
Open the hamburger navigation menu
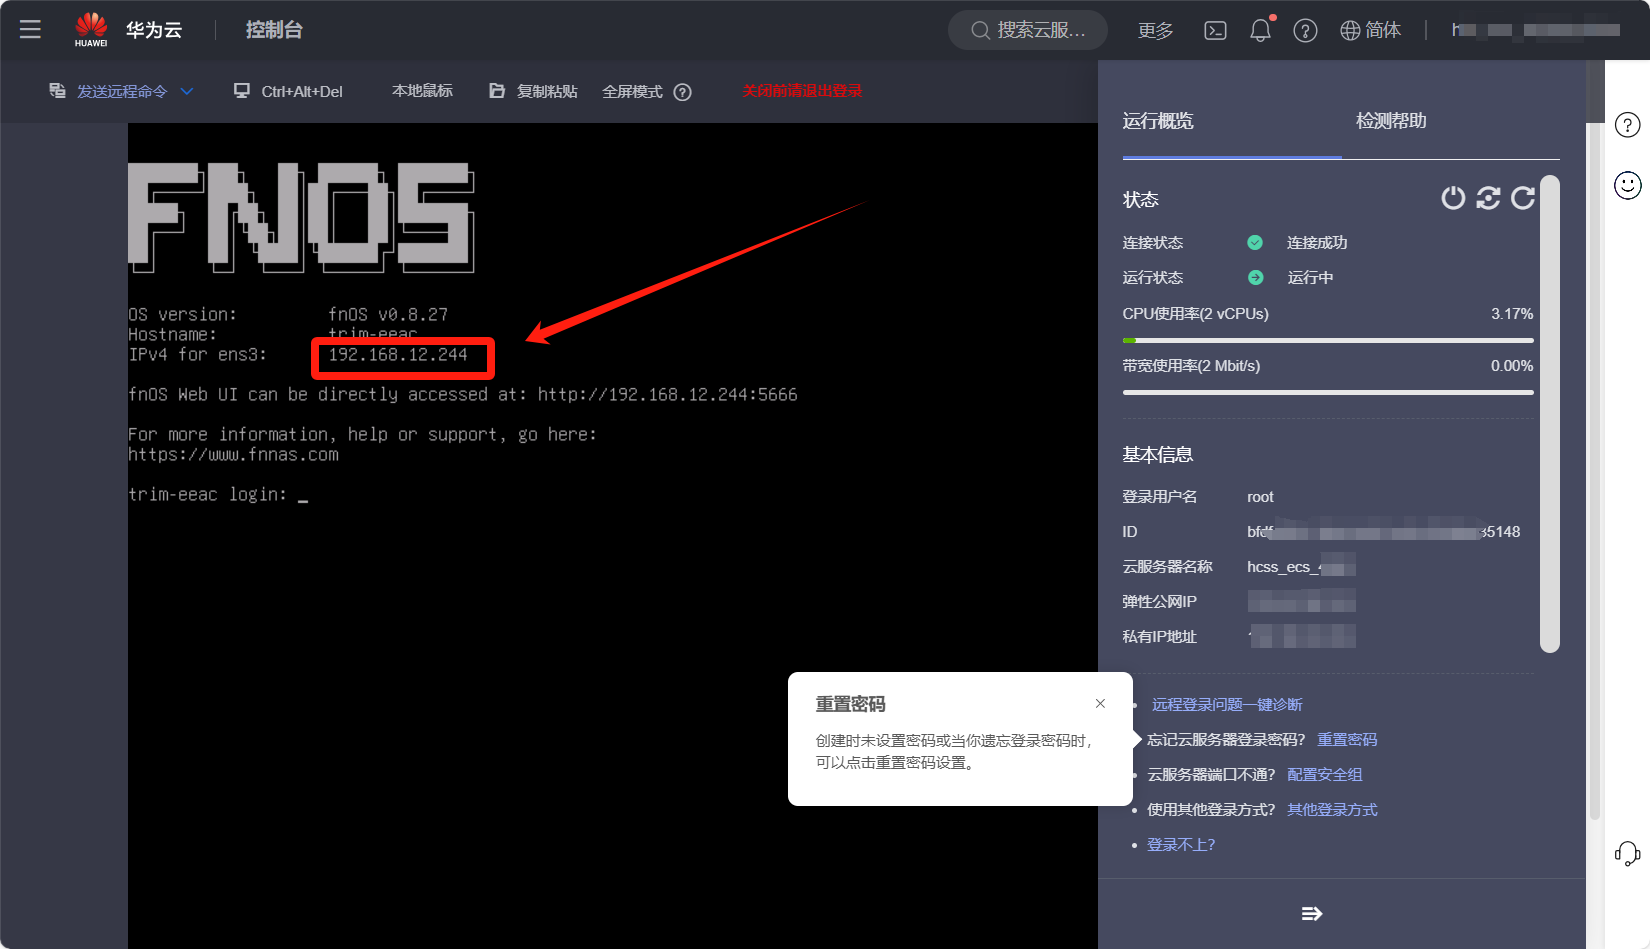pos(30,30)
